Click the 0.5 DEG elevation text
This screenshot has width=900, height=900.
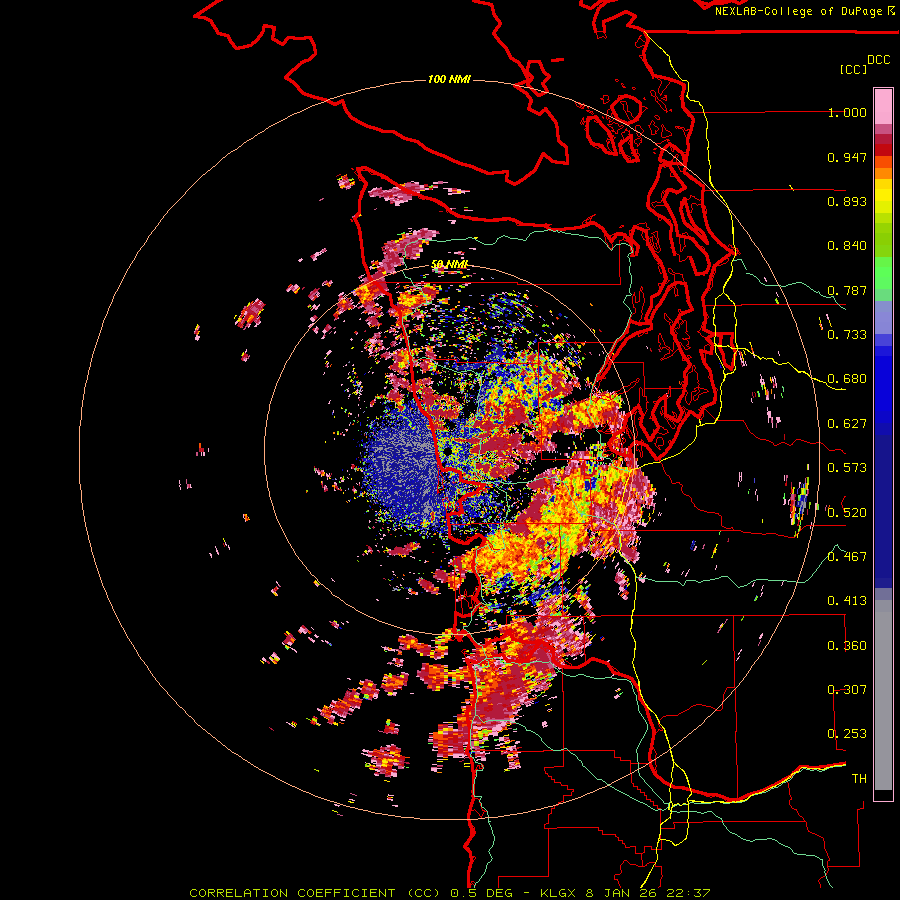point(481,893)
